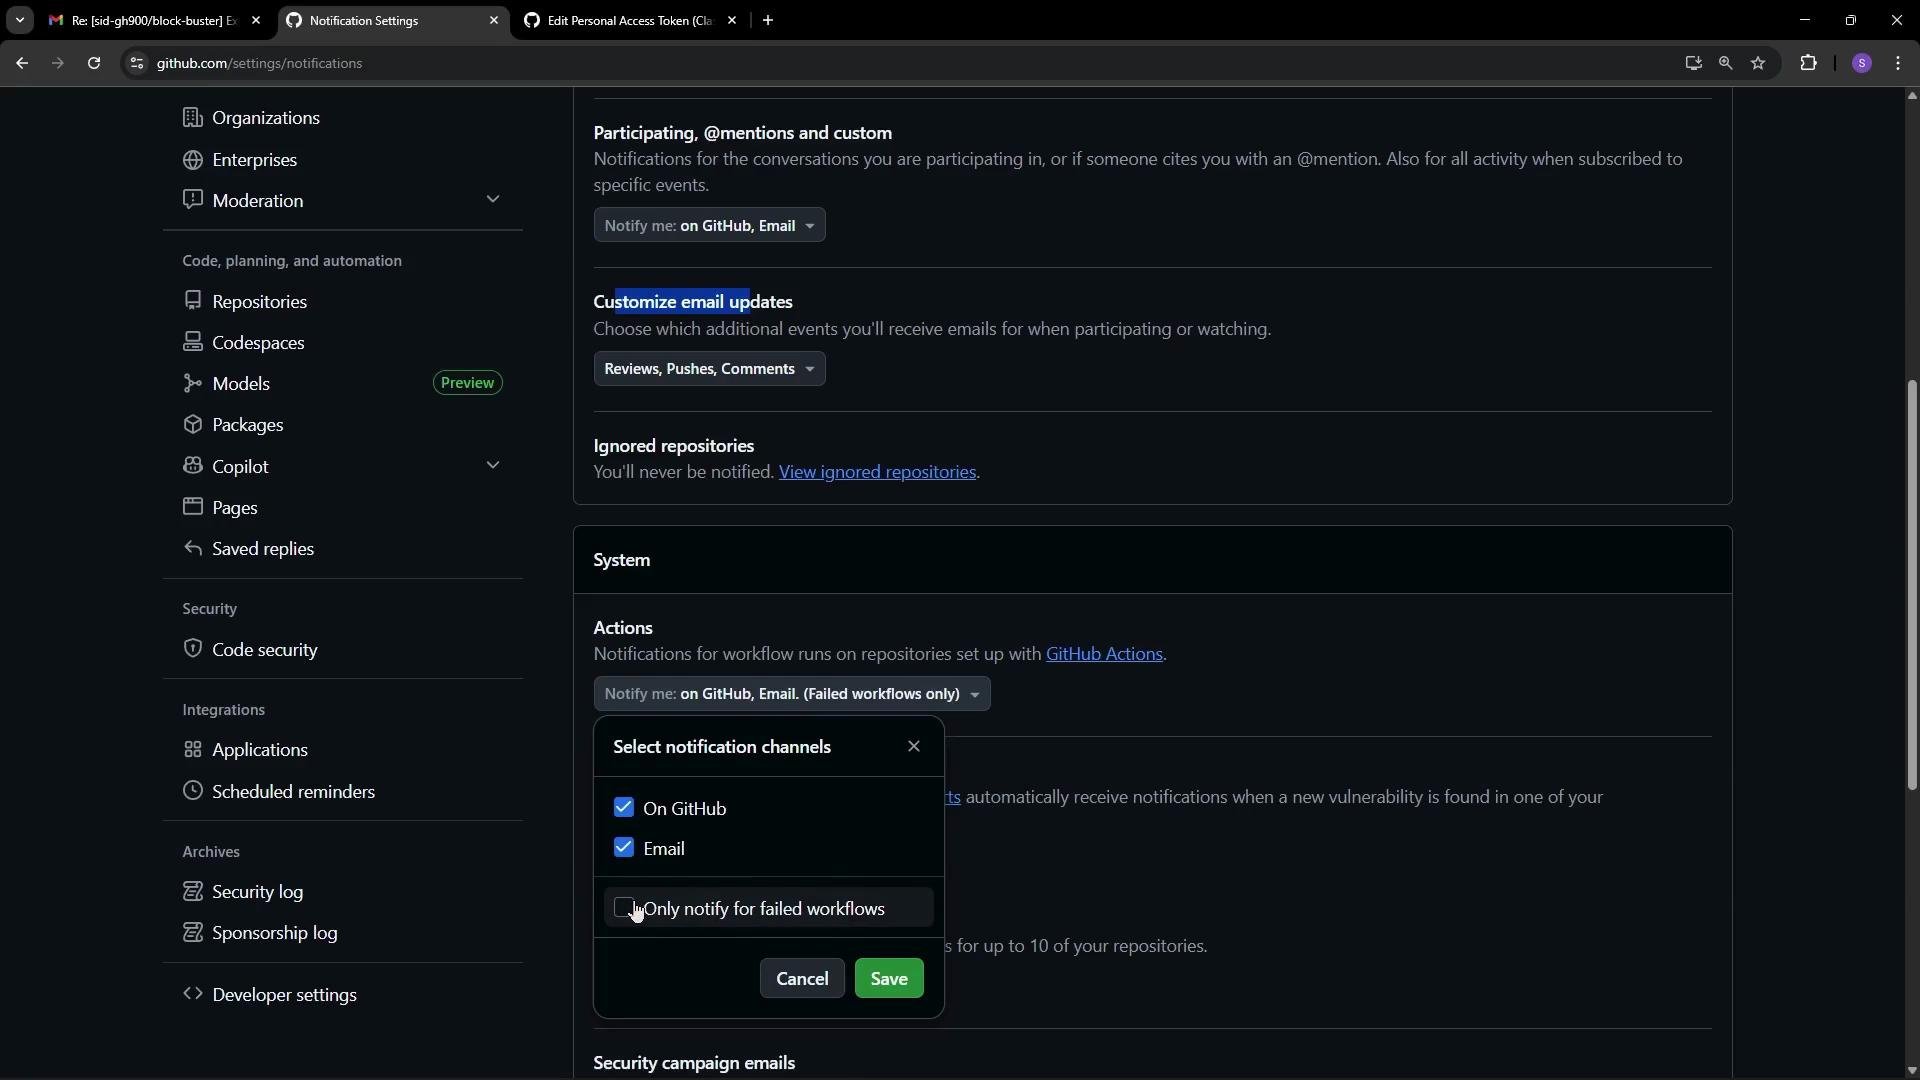Open the Scheduled reminders settings page
This screenshot has height=1080, width=1920.
(293, 791)
